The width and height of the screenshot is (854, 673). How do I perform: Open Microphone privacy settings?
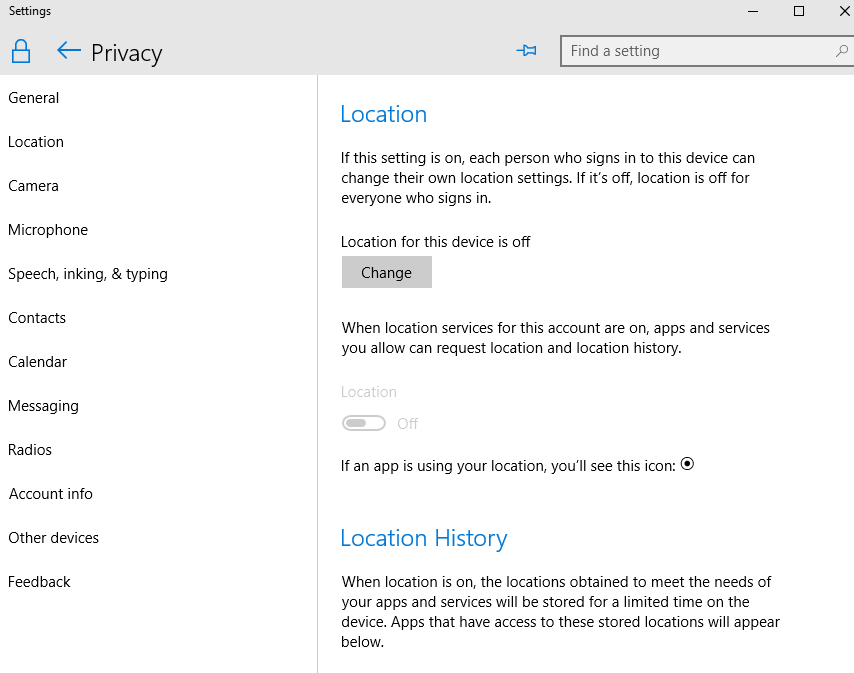pyautogui.click(x=48, y=230)
